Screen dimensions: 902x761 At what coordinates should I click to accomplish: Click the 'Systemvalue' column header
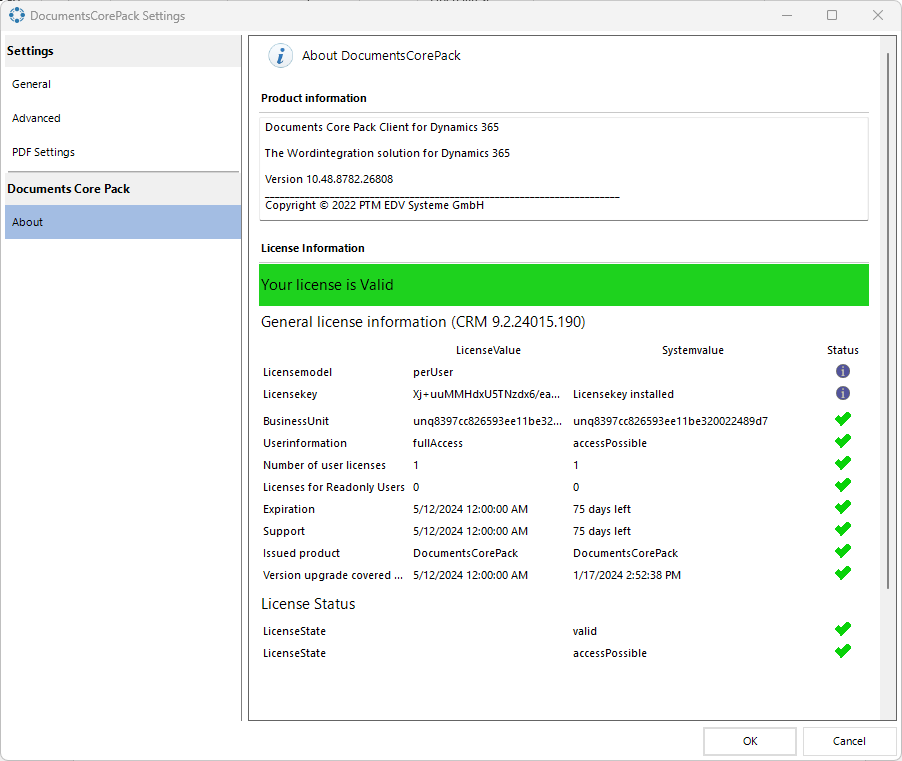tap(693, 350)
